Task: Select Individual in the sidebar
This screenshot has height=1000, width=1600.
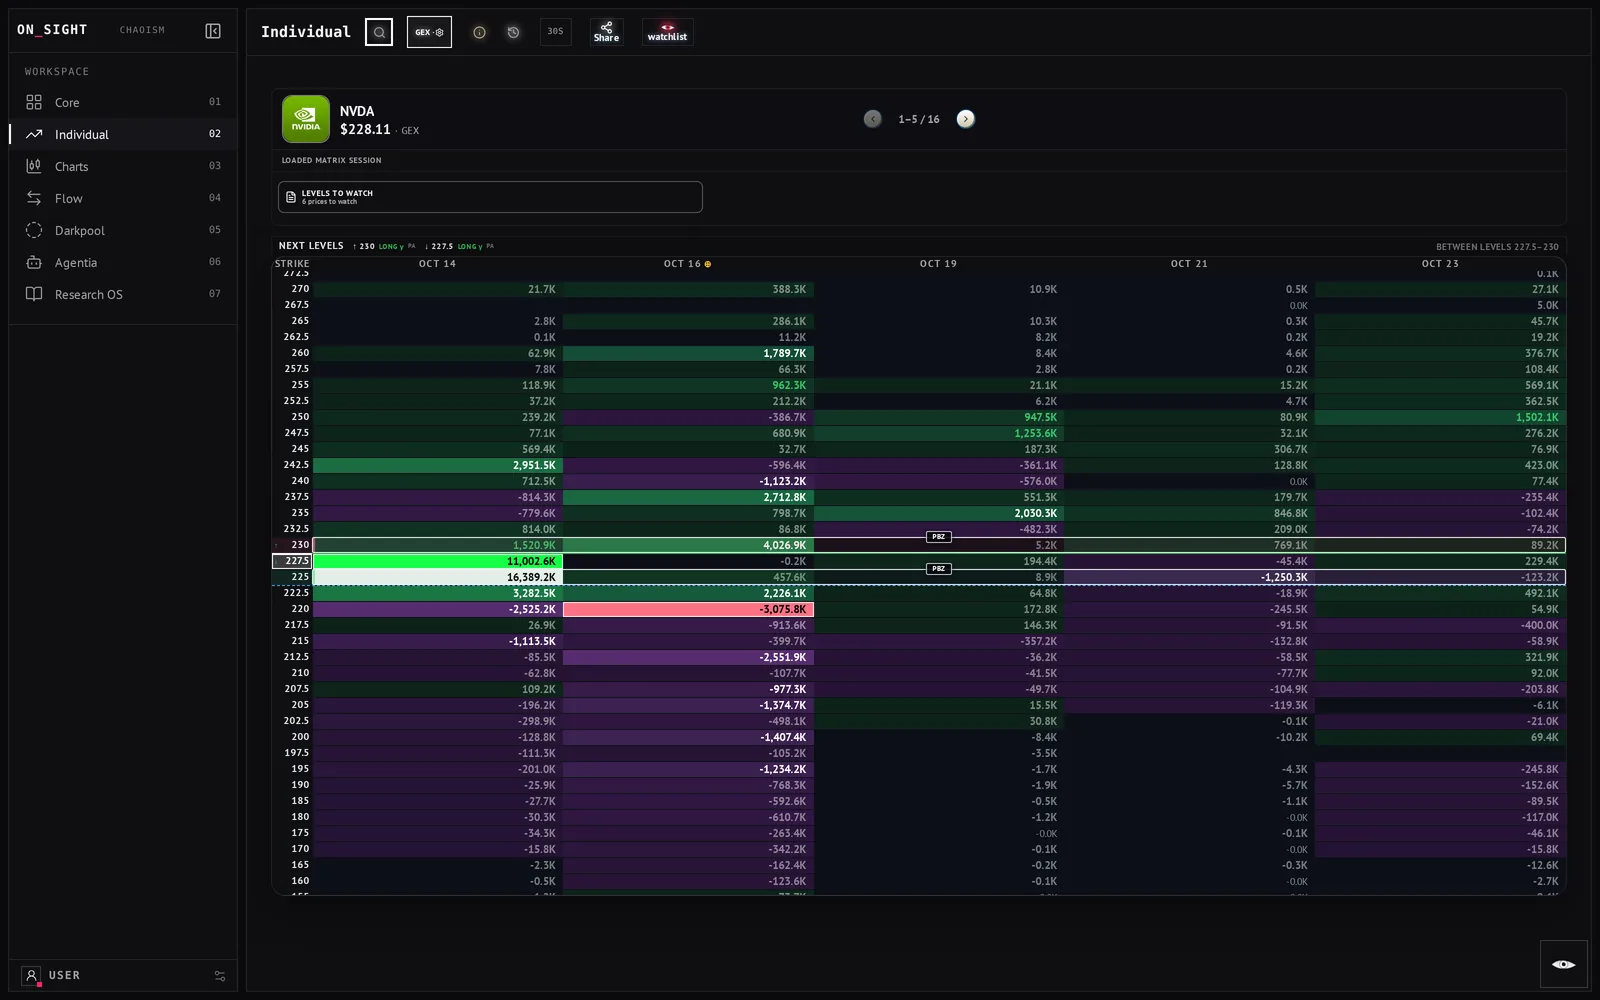Action: tap(123, 134)
